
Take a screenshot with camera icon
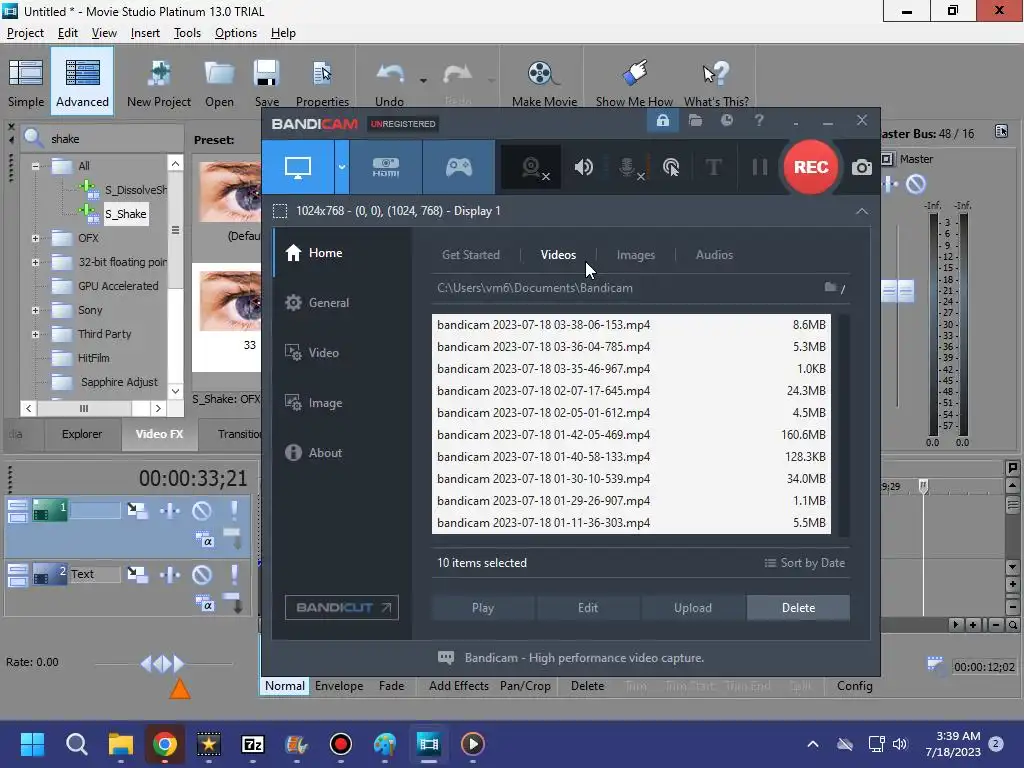(x=861, y=167)
